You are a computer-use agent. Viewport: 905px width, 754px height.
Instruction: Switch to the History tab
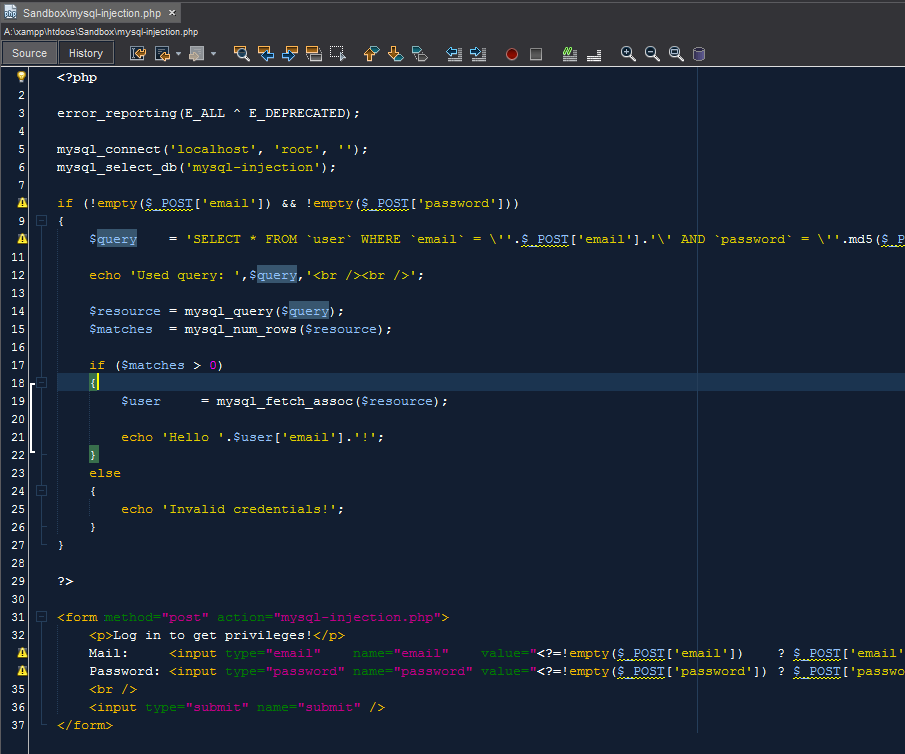pos(85,52)
